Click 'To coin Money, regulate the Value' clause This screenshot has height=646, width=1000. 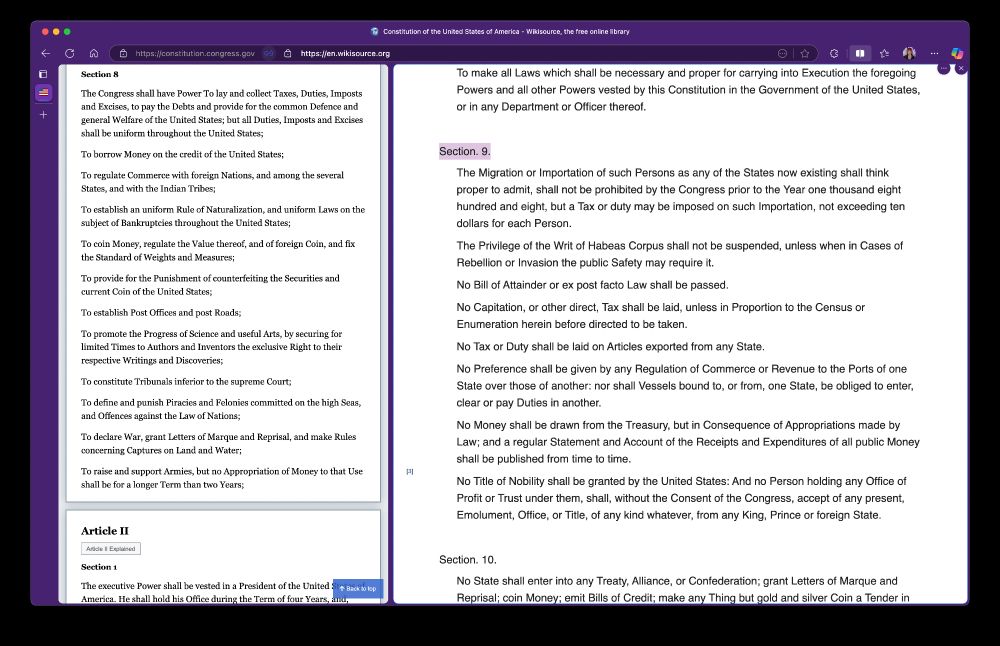[218, 251]
